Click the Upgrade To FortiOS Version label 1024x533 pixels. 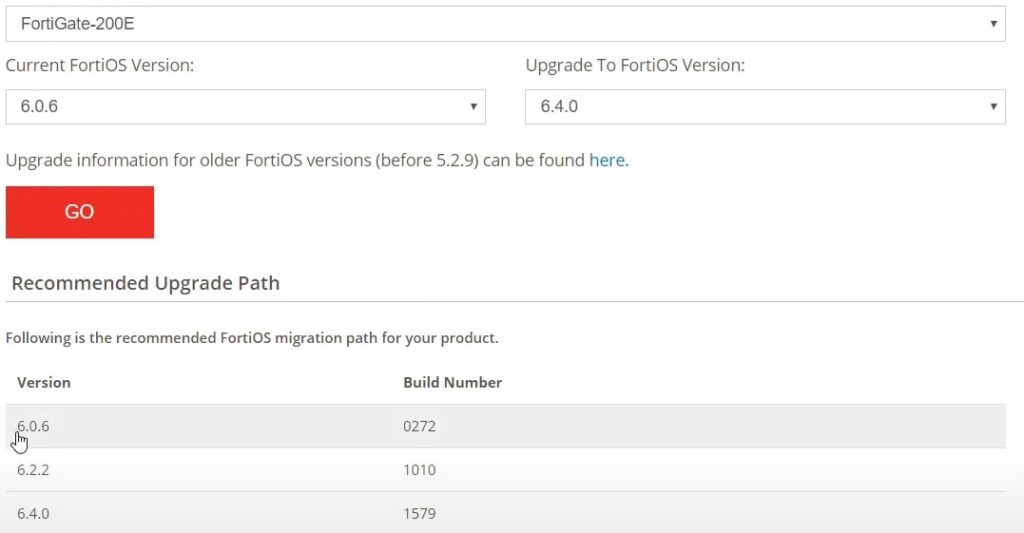pyautogui.click(x=635, y=65)
